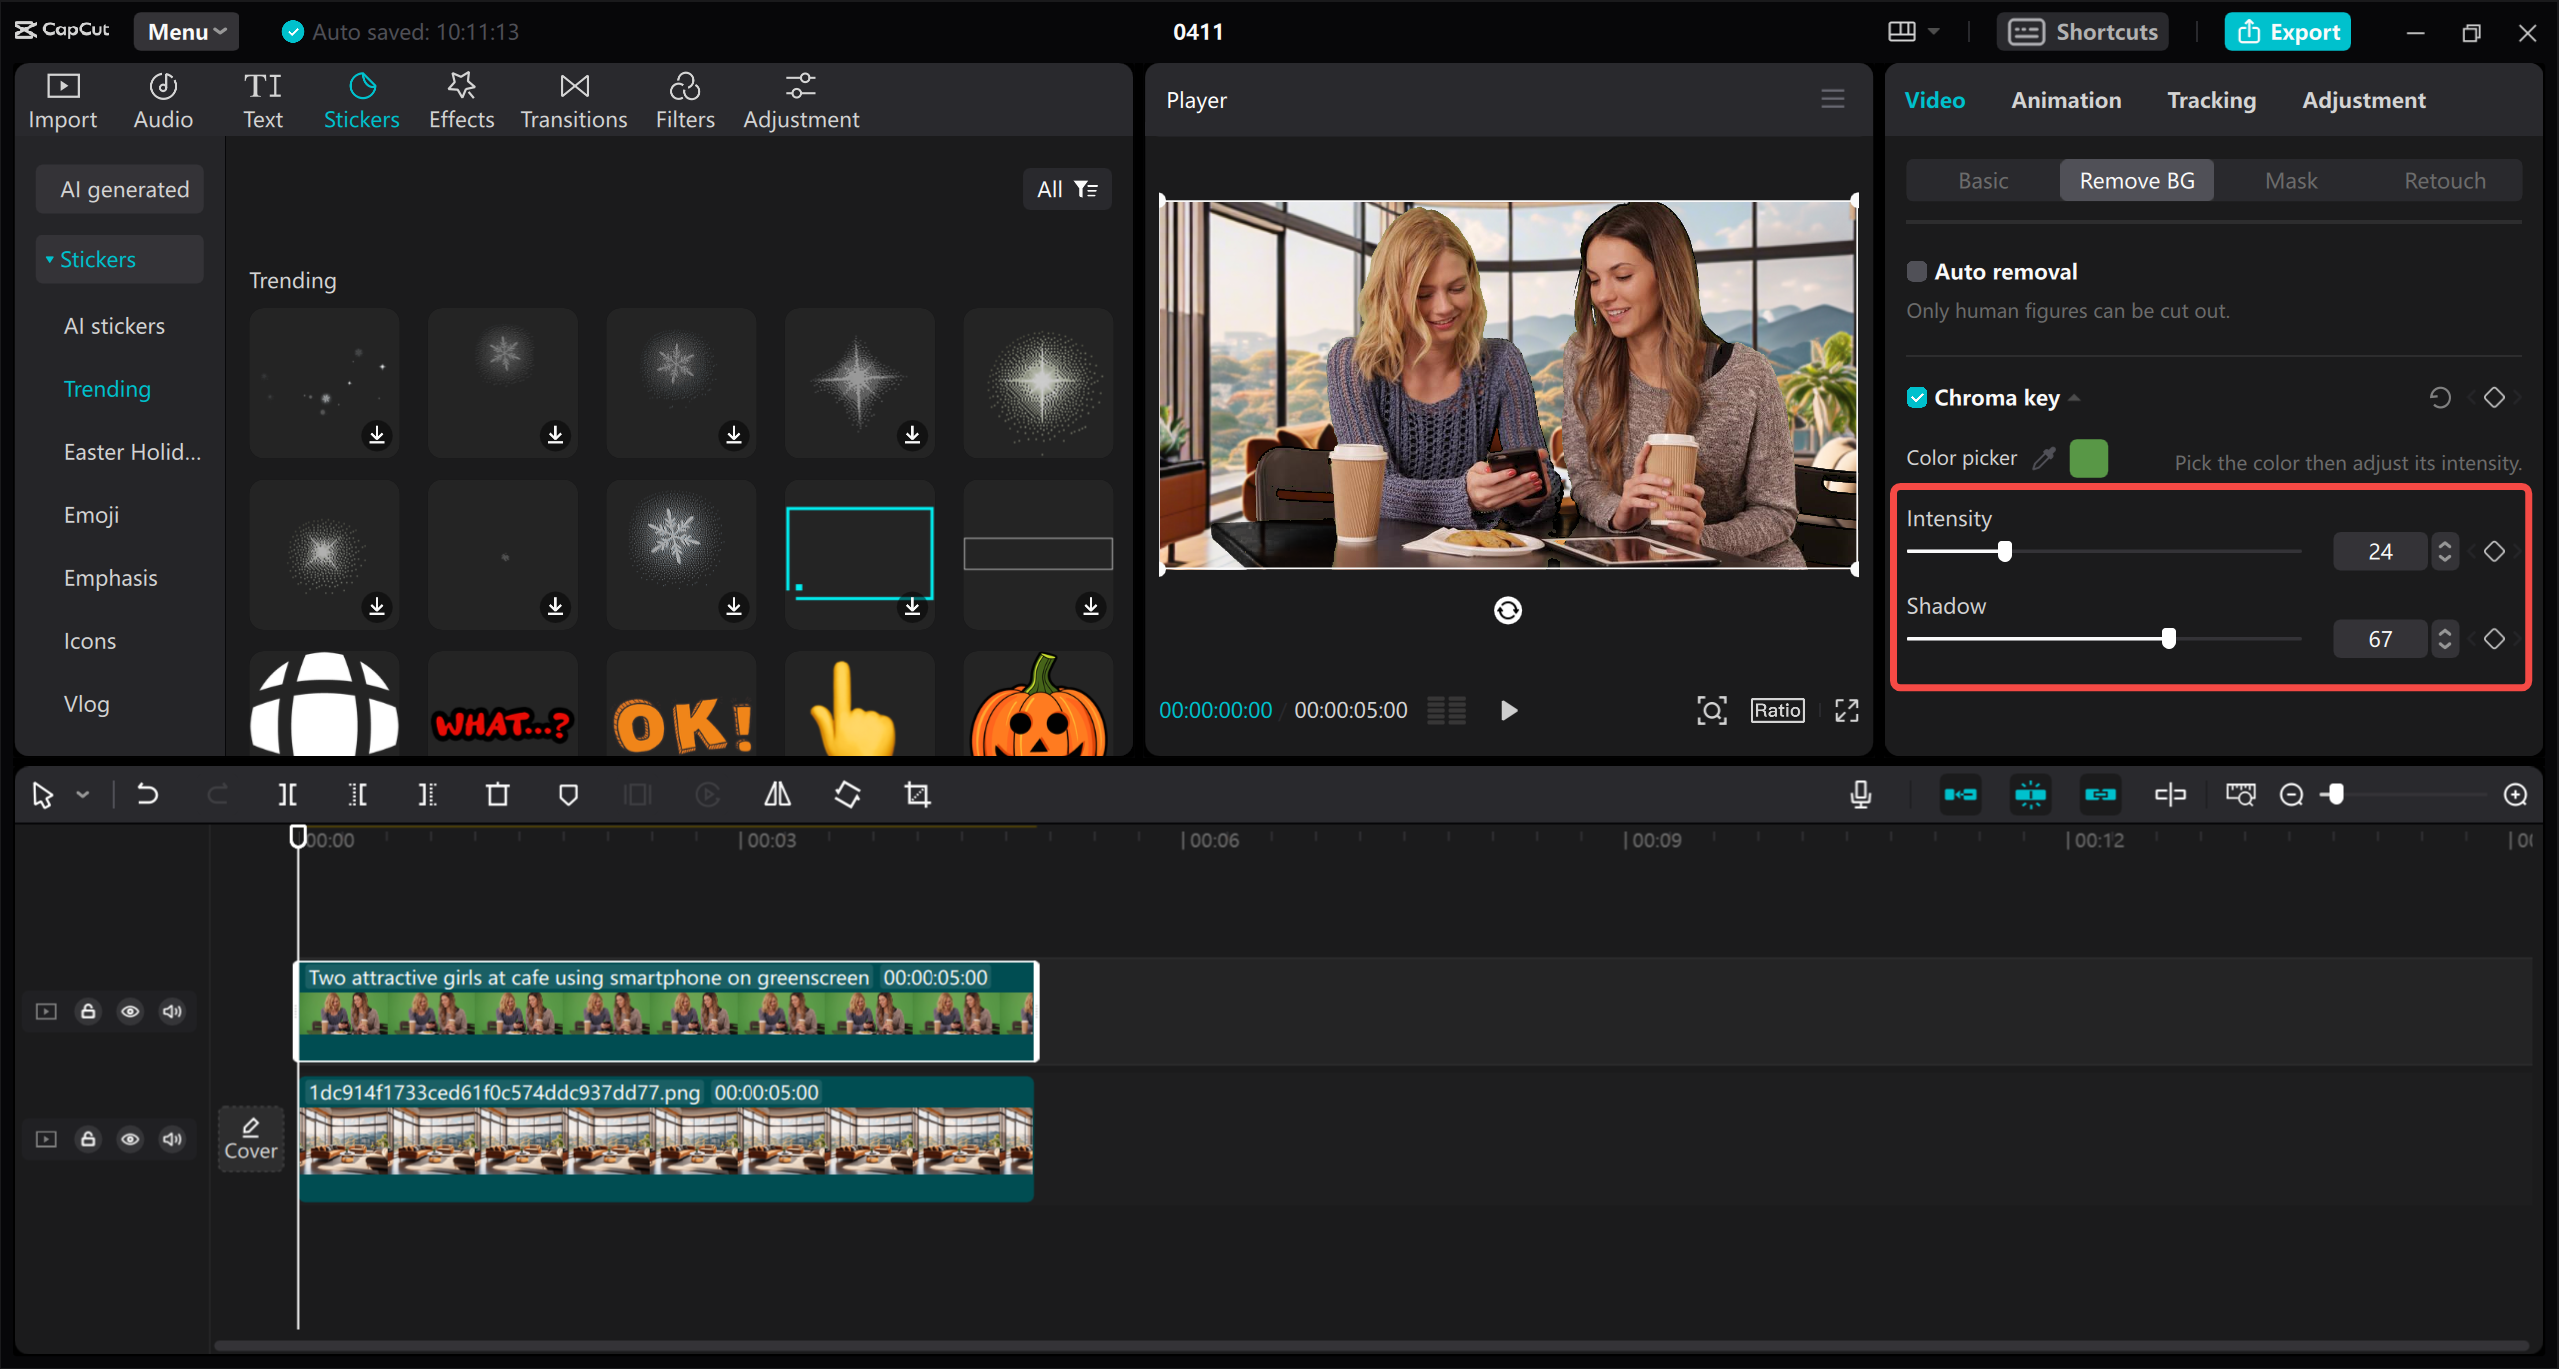Click the Export button
Image resolution: width=2559 pixels, height=1369 pixels.
pos(2292,29)
